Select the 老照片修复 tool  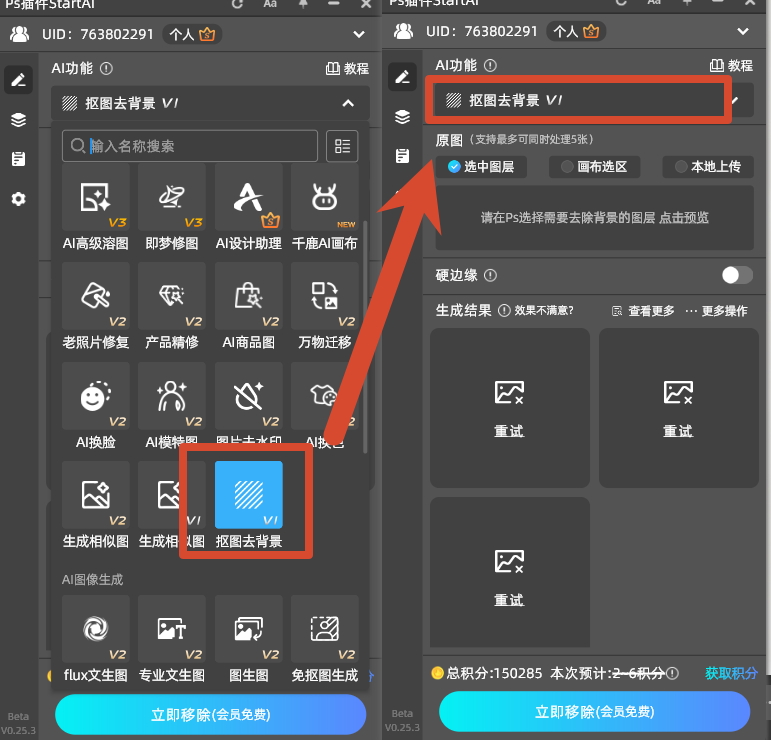pyautogui.click(x=95, y=296)
